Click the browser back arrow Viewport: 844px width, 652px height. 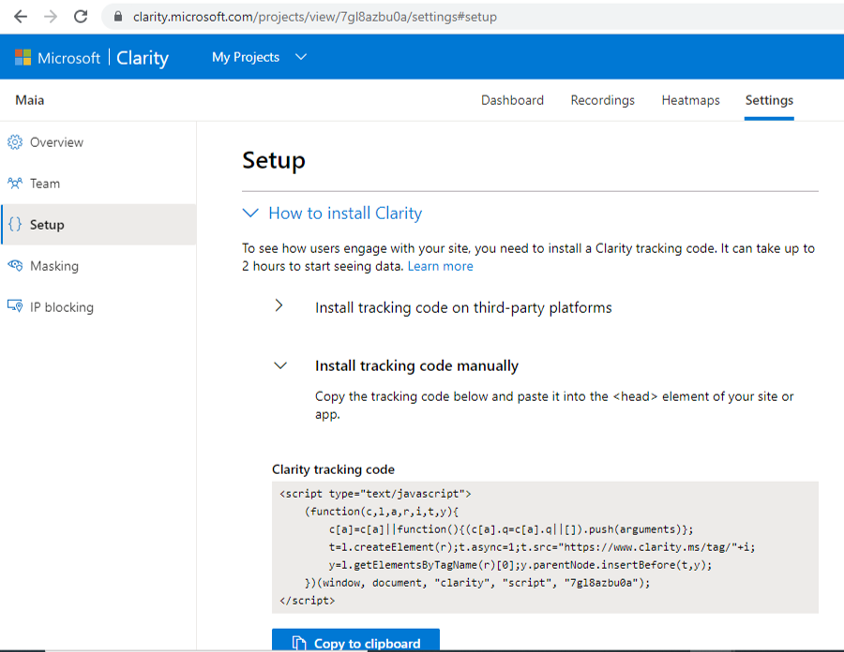point(20,17)
